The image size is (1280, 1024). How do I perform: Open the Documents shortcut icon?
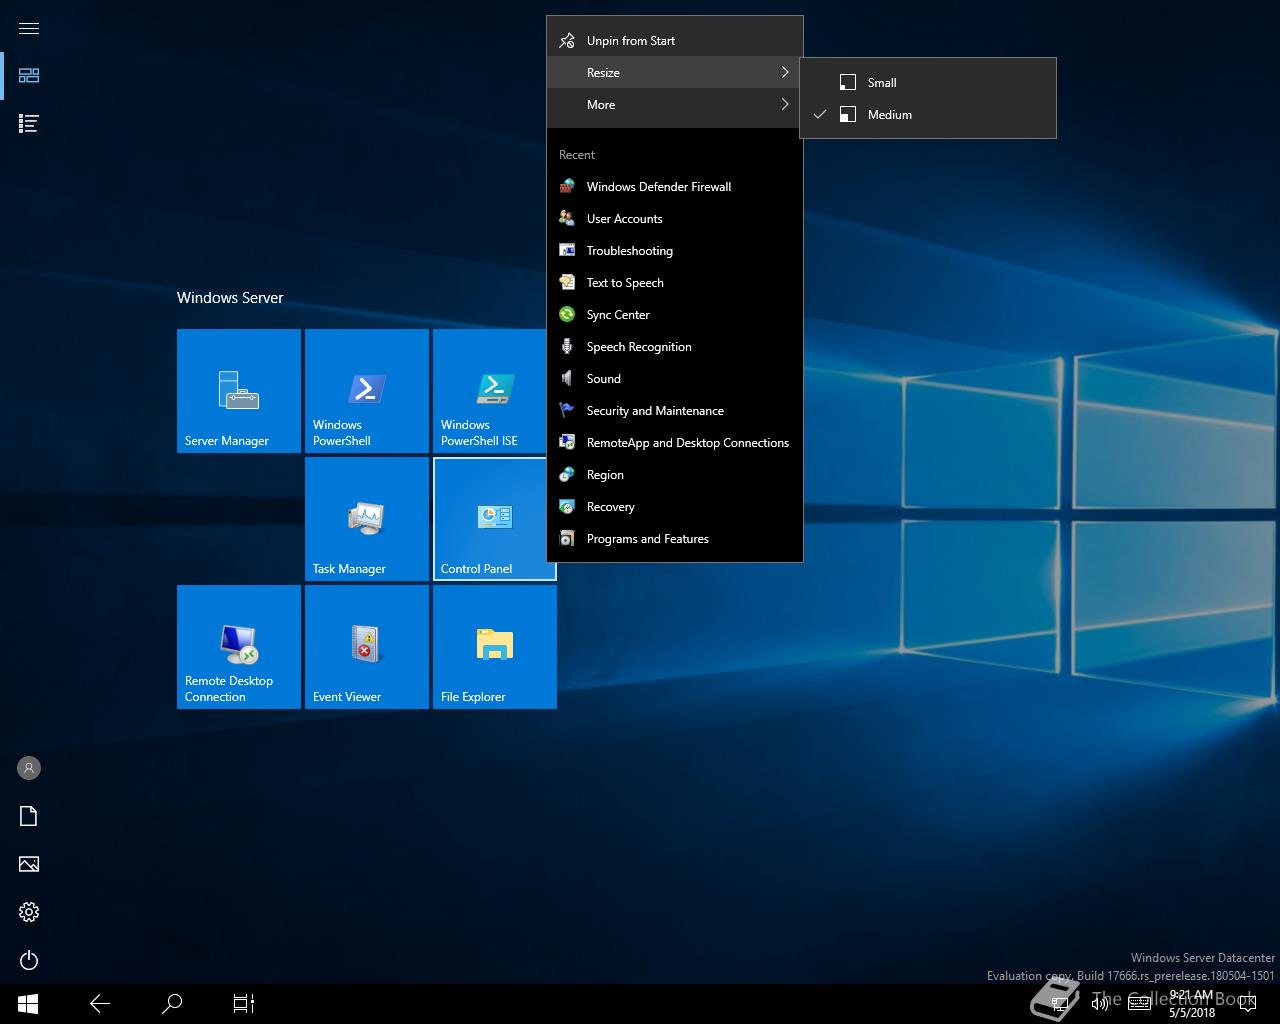pos(29,816)
